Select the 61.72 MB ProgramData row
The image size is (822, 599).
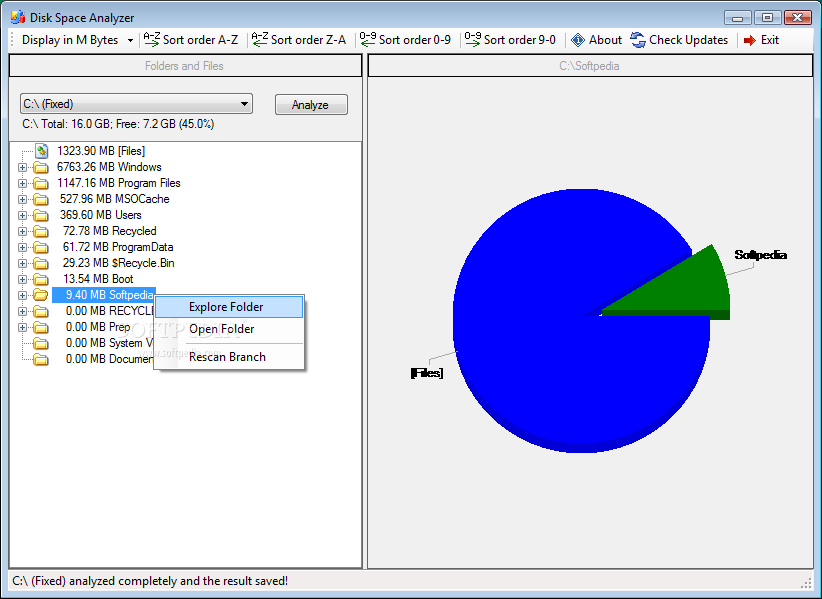[x=118, y=247]
